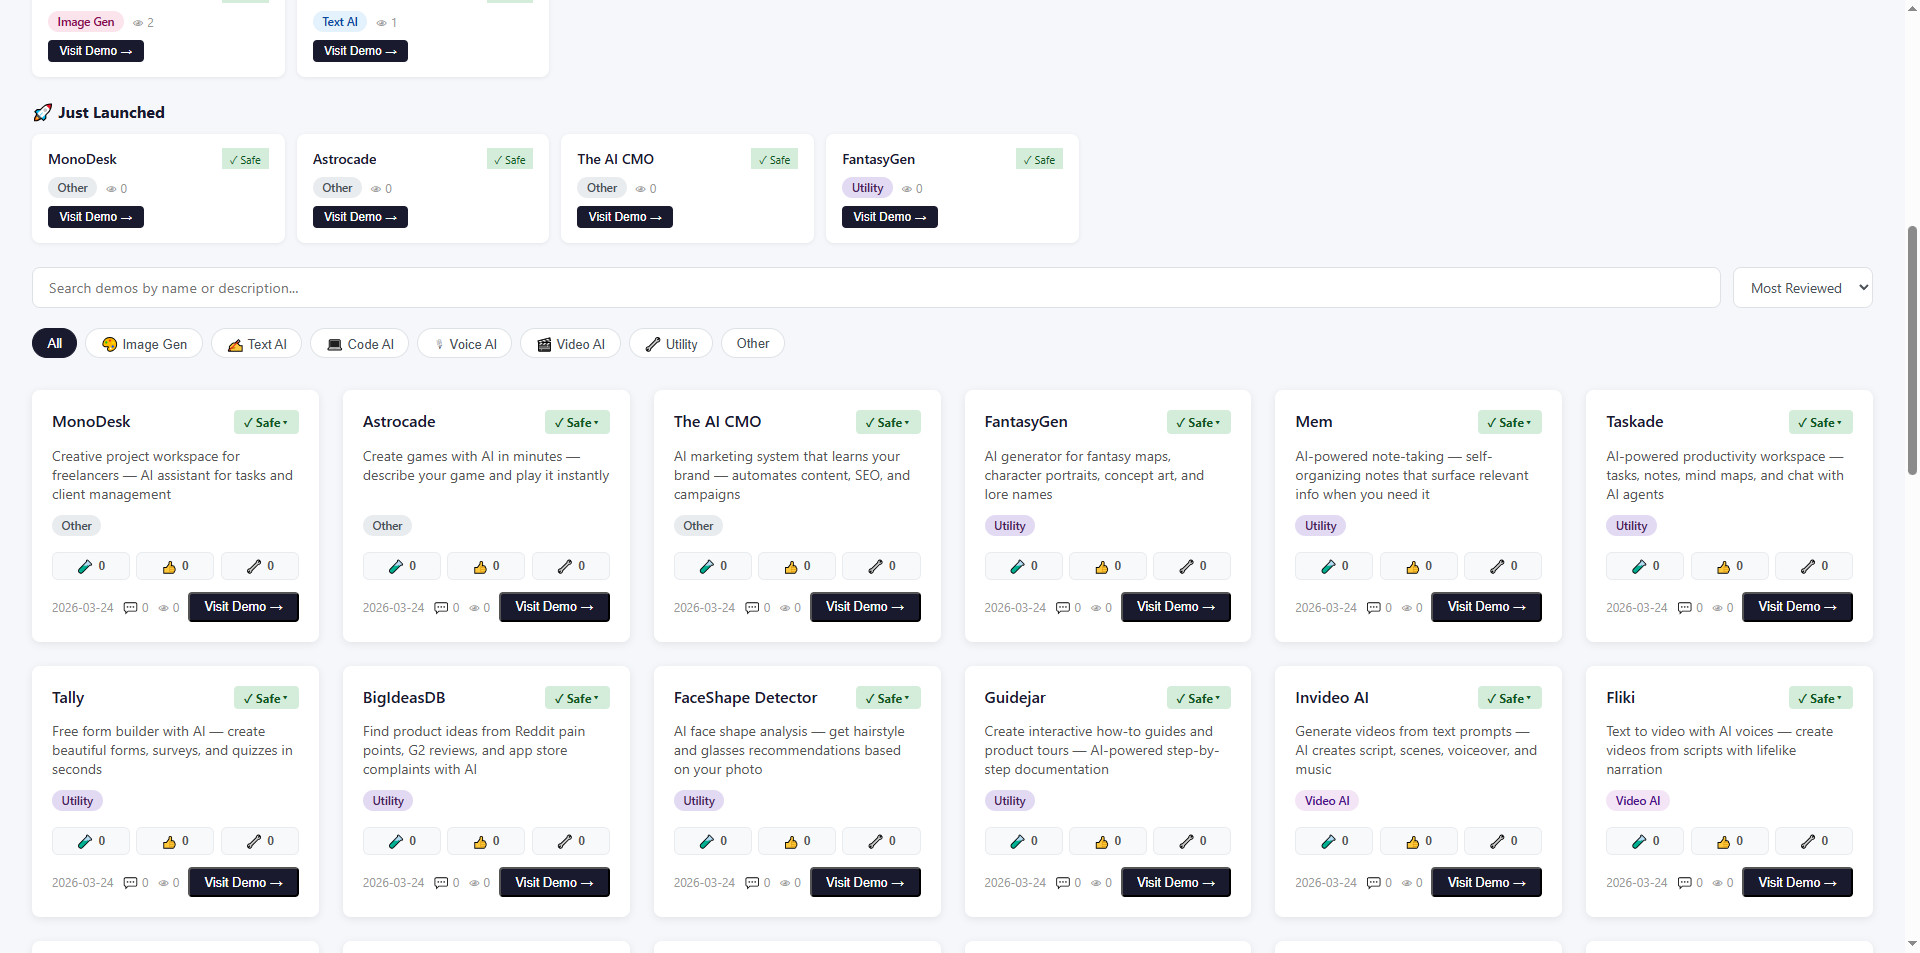The height and width of the screenshot is (953, 1920).
Task: Visit the Fliki demo
Action: [x=1797, y=882]
